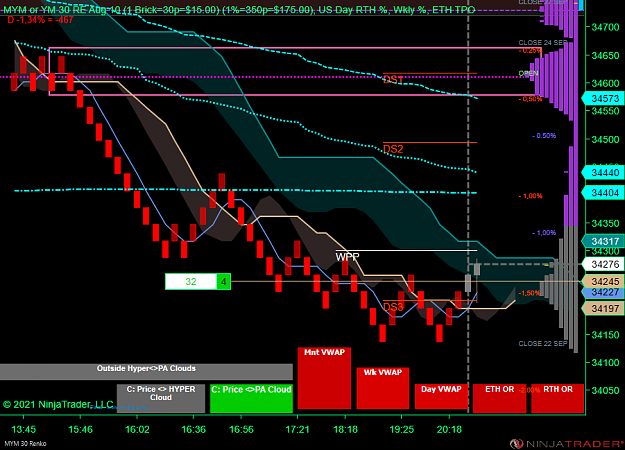
Task: Click the green box showing 4
Action: pos(224,281)
